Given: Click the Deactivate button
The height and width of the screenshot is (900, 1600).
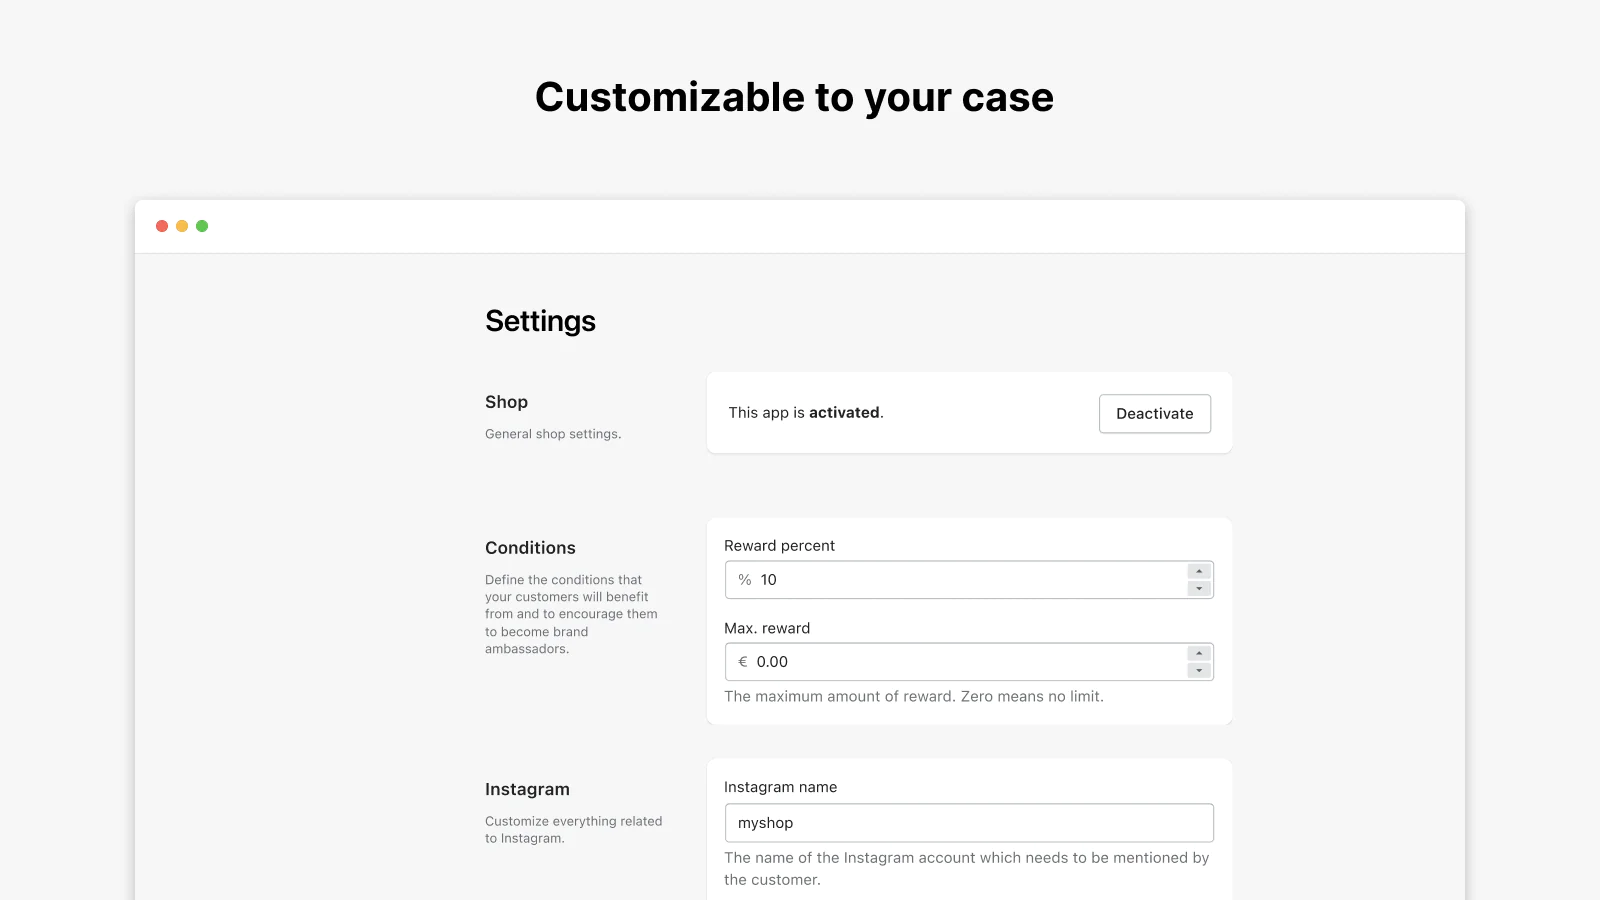Looking at the screenshot, I should click(x=1155, y=414).
